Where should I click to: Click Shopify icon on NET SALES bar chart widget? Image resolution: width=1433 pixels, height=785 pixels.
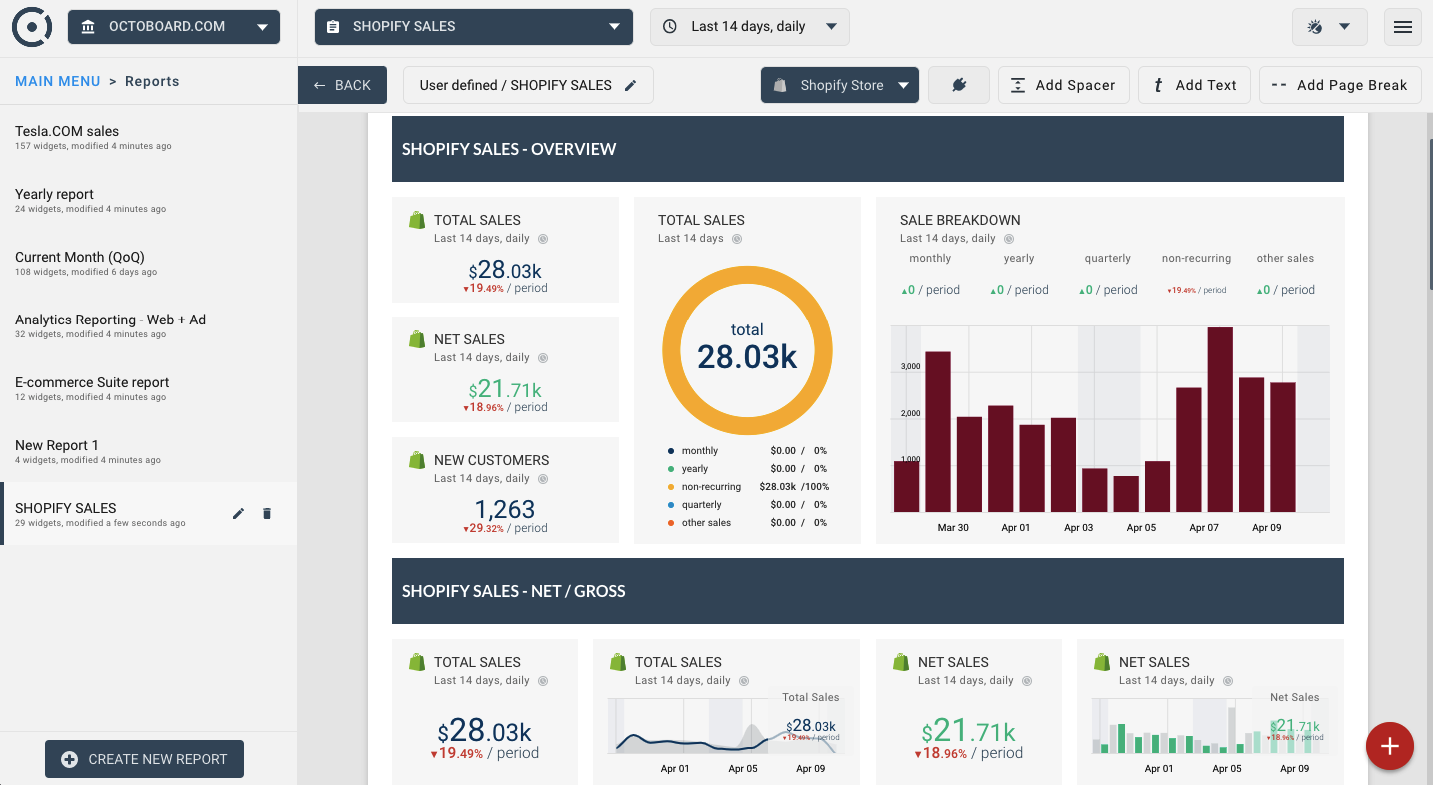point(1102,662)
